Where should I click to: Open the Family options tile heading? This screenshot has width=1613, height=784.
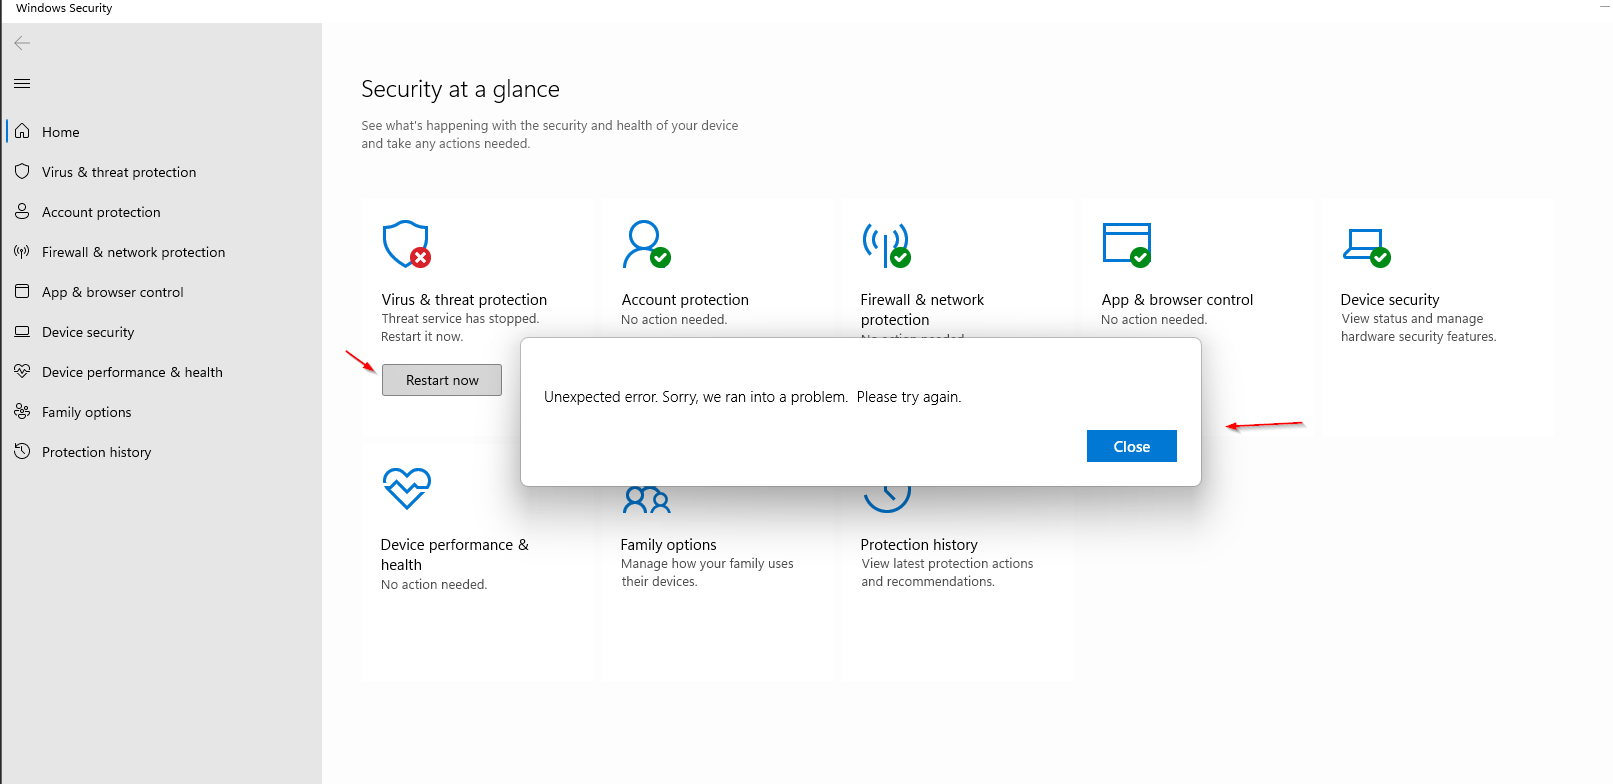pos(668,545)
